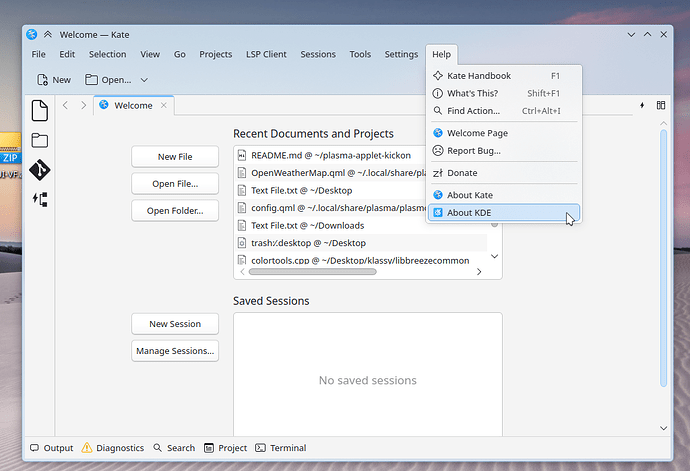Open the Tools menu

[360, 54]
